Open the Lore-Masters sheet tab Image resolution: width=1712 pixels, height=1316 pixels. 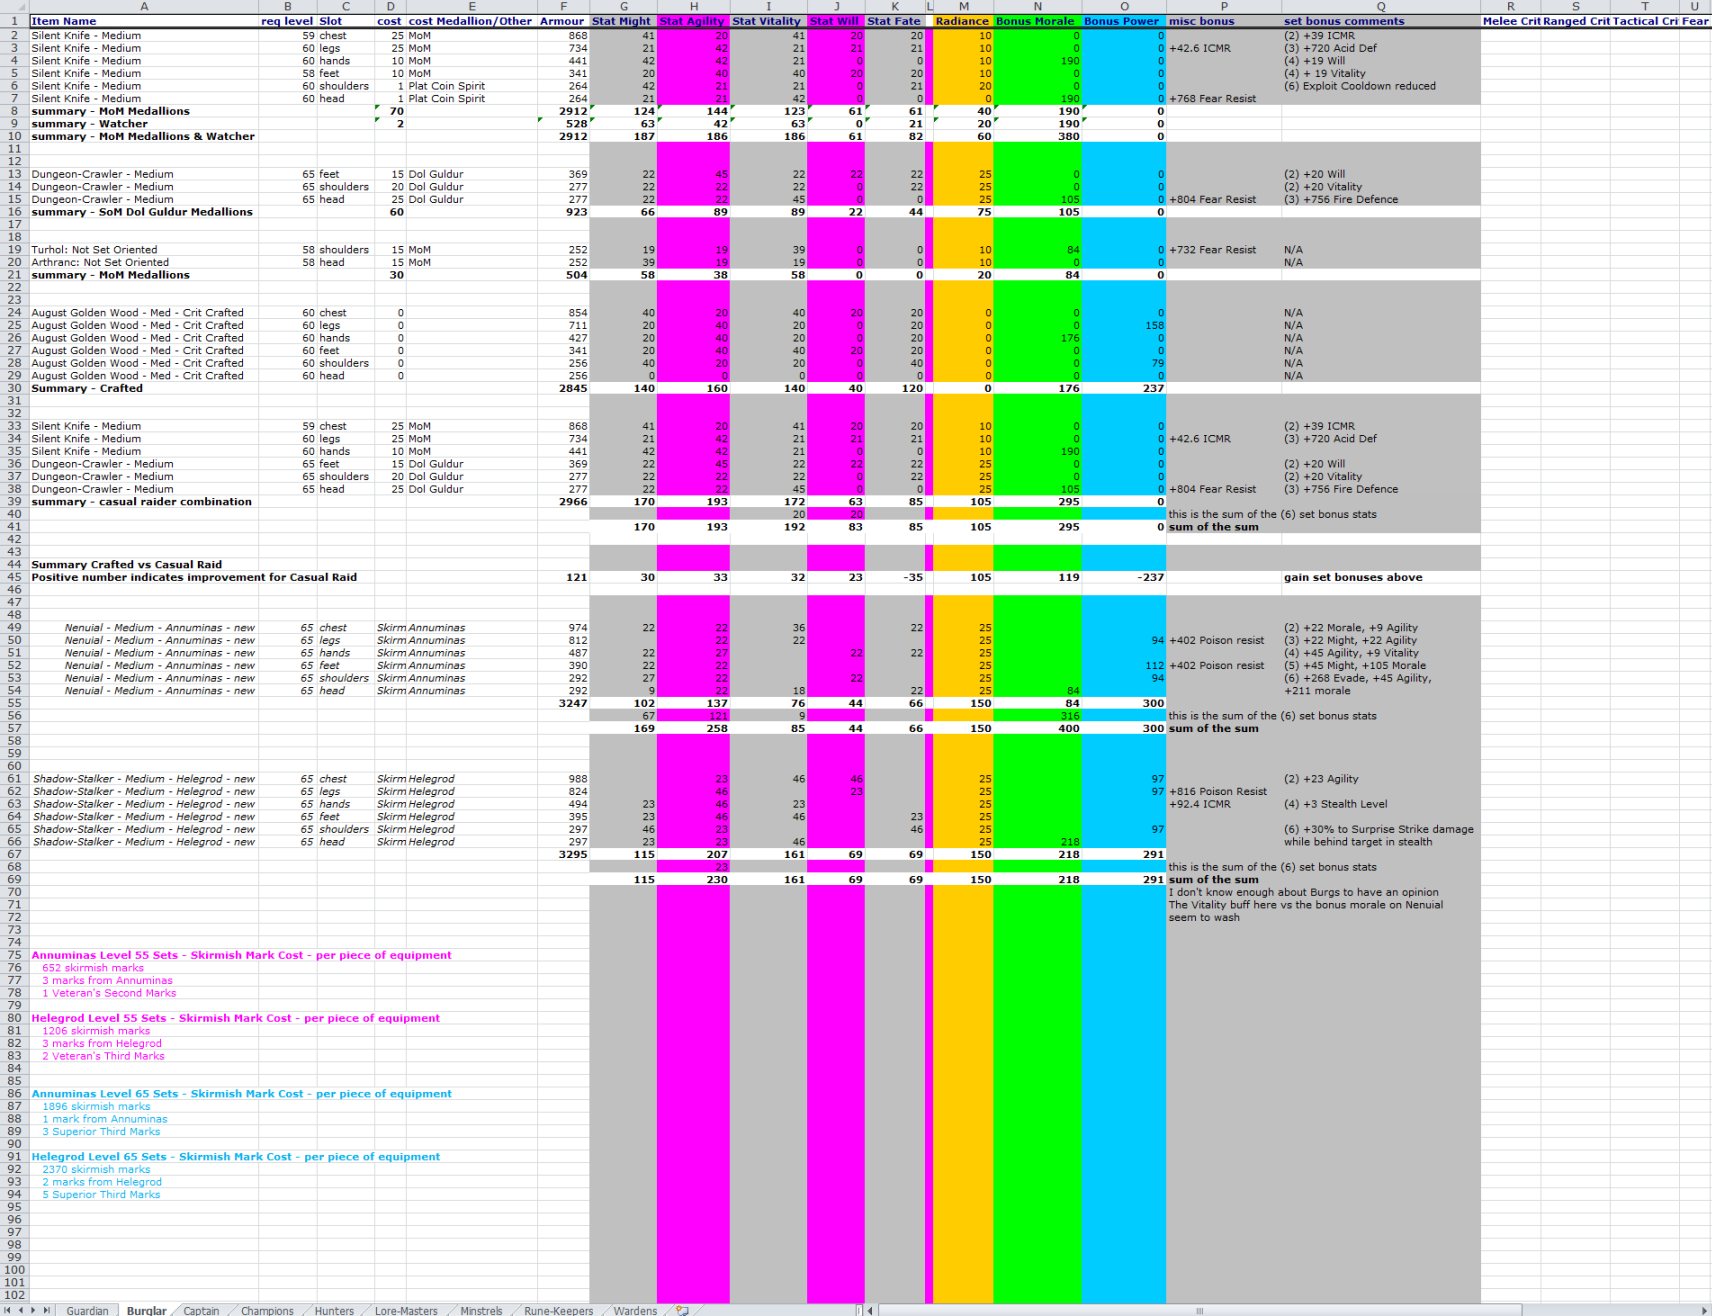pos(406,1310)
